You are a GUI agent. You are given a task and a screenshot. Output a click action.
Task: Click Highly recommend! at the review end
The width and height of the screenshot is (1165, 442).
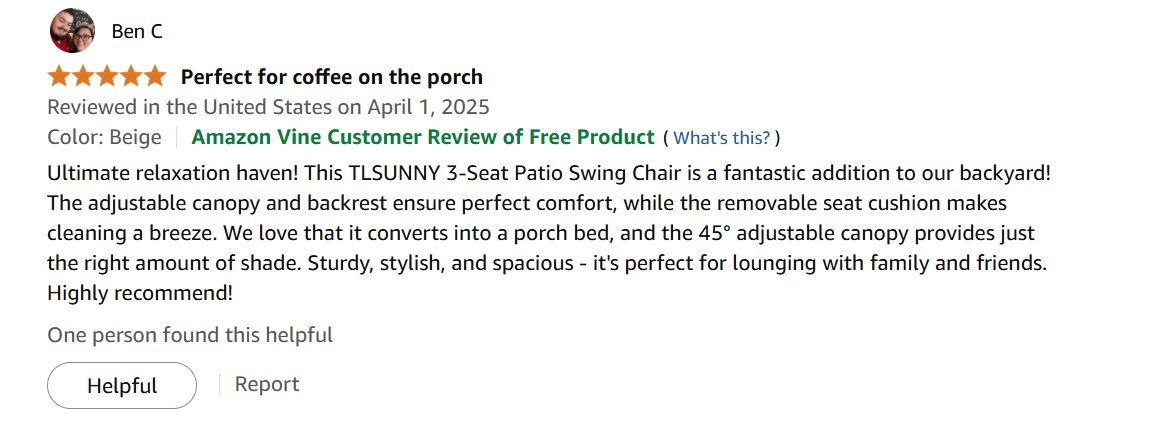point(140,293)
